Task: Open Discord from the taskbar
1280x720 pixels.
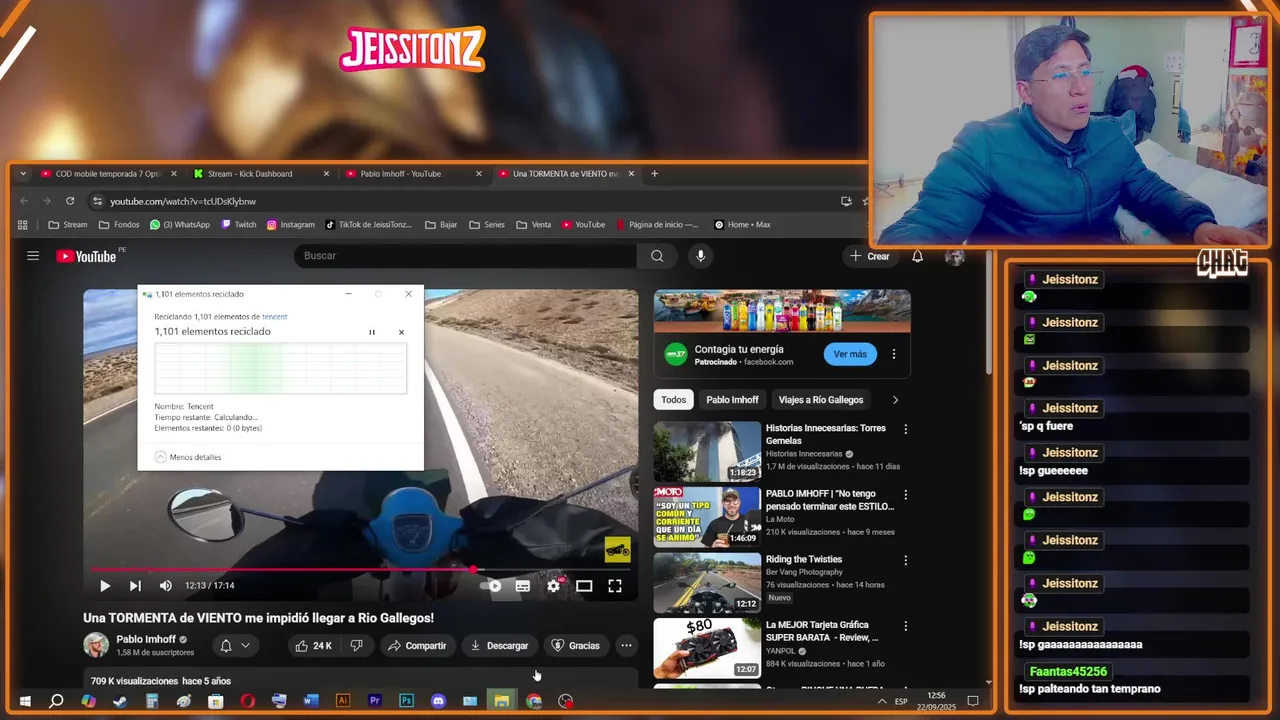Action: tap(438, 701)
